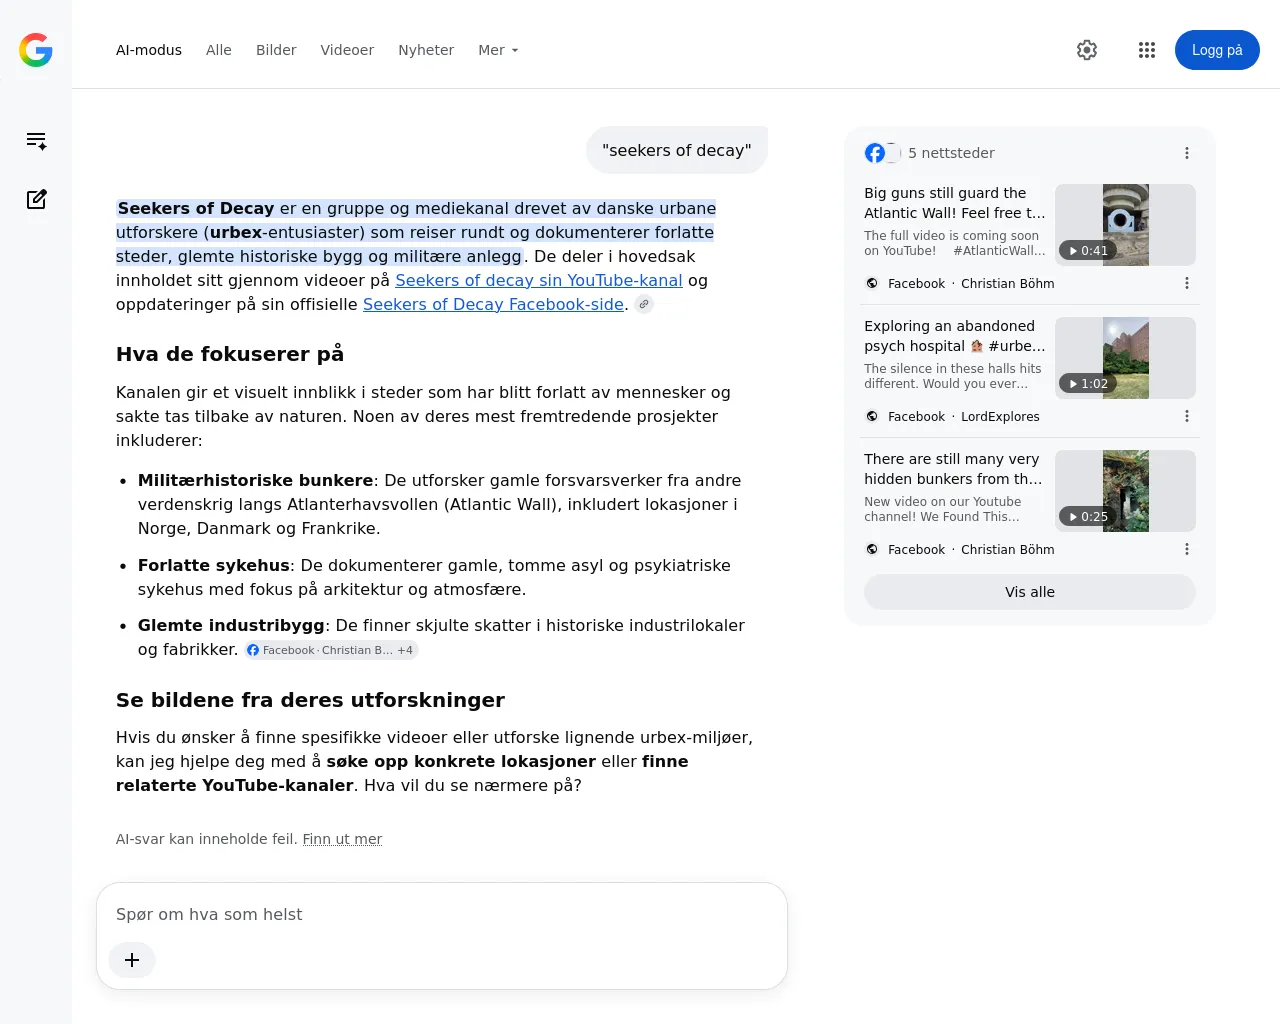Open the Finn ut mer link
The width and height of the screenshot is (1280, 1024).
[x=342, y=839]
